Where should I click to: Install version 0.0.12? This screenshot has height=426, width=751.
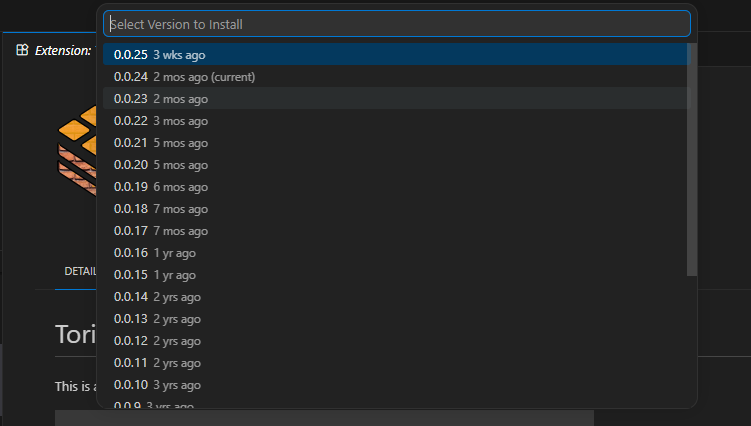(157, 341)
